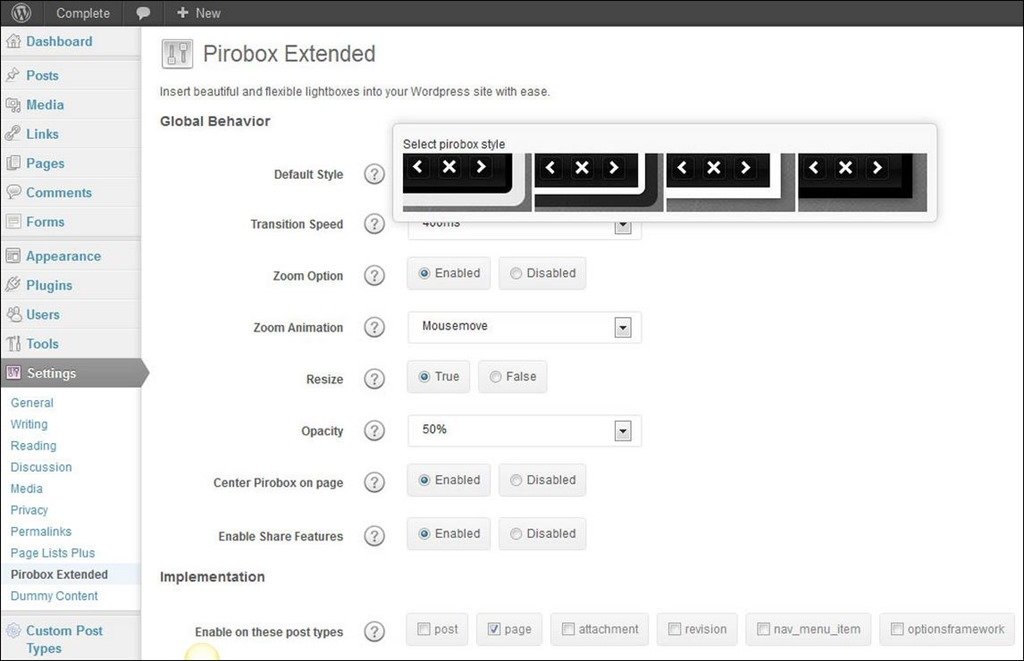Click Complete site name in admin bar

point(83,13)
